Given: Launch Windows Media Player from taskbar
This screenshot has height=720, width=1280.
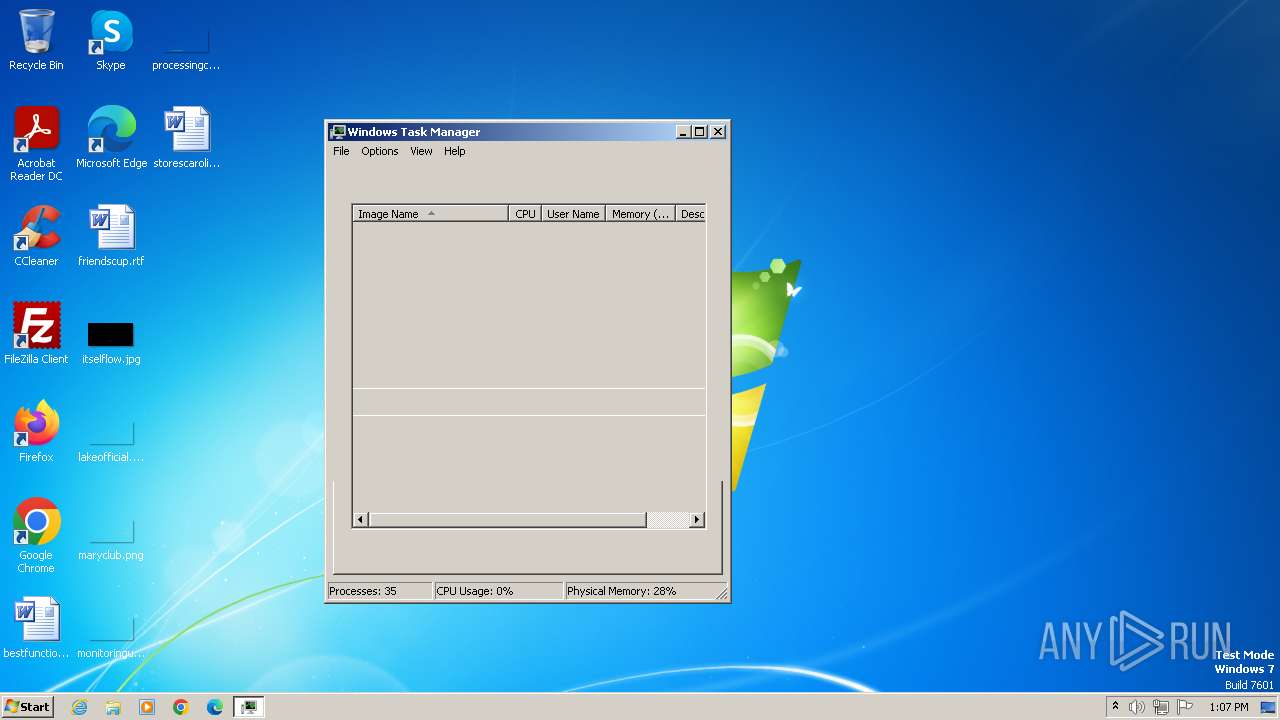Looking at the screenshot, I should click(x=147, y=707).
